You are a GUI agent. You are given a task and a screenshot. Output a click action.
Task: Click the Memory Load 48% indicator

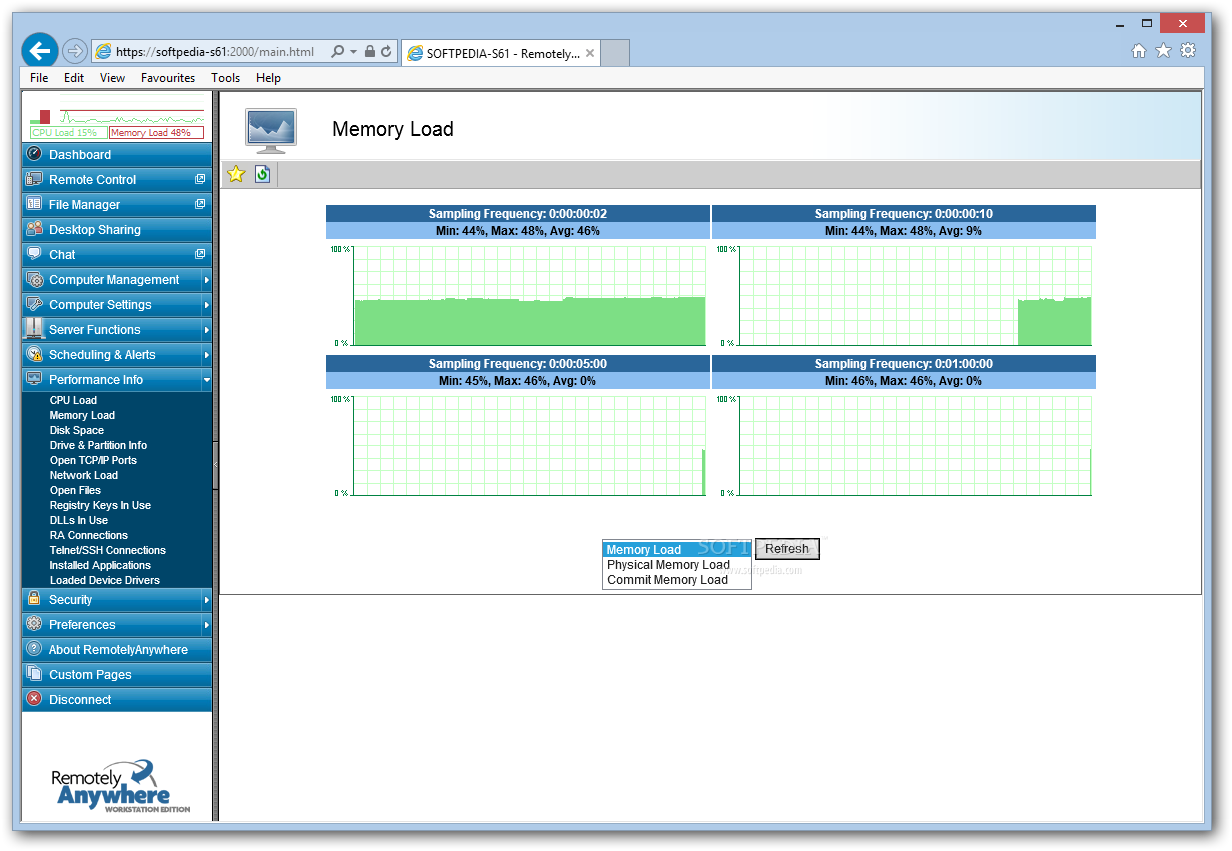(x=156, y=132)
